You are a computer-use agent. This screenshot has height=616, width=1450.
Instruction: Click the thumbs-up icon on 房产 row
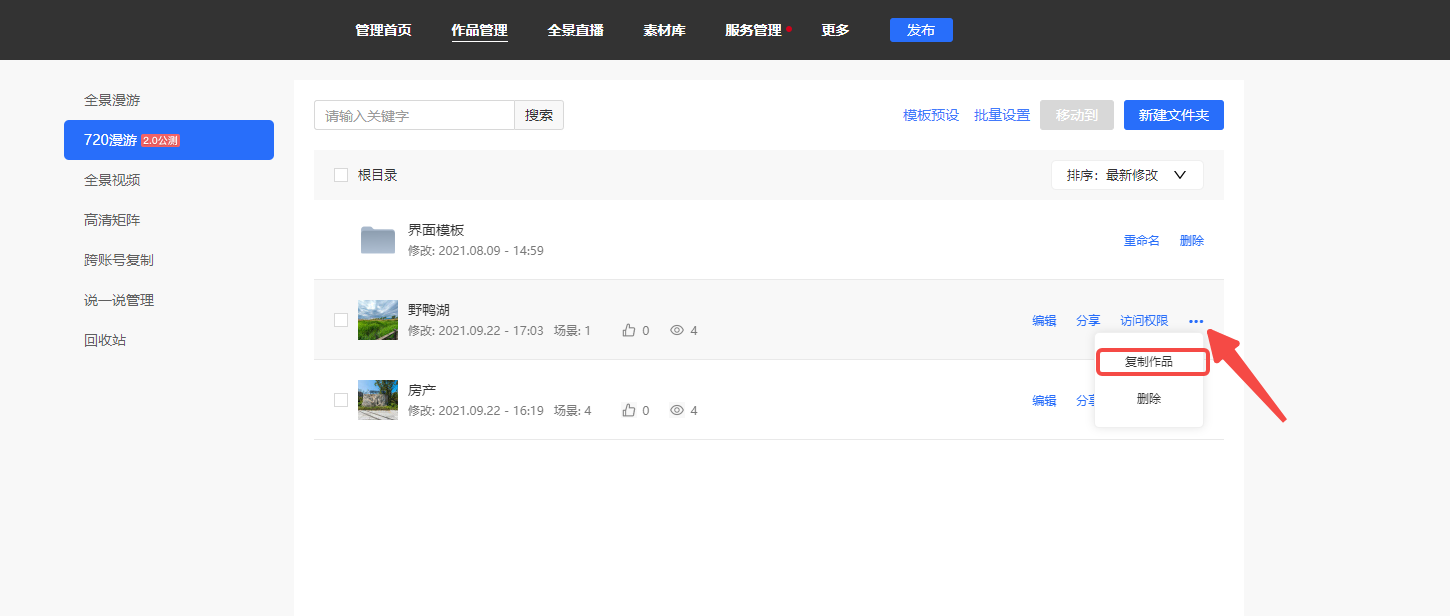click(629, 410)
